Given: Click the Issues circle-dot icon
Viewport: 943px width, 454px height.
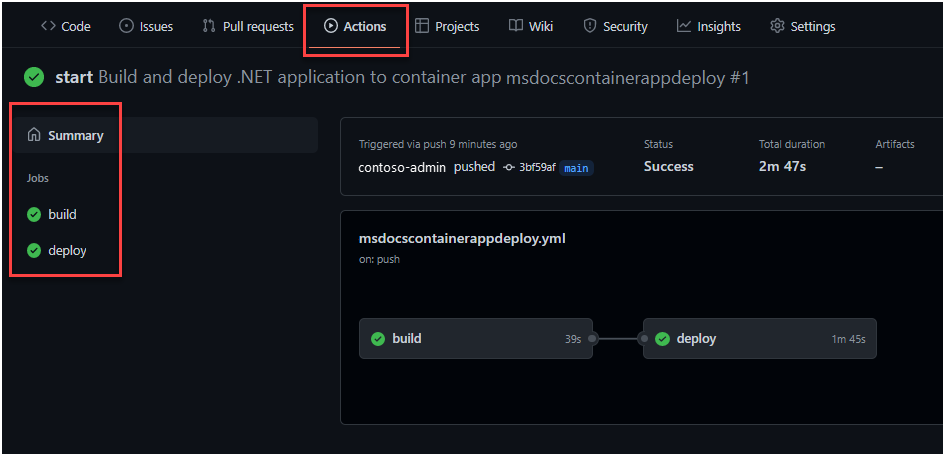Looking at the screenshot, I should pyautogui.click(x=126, y=26).
